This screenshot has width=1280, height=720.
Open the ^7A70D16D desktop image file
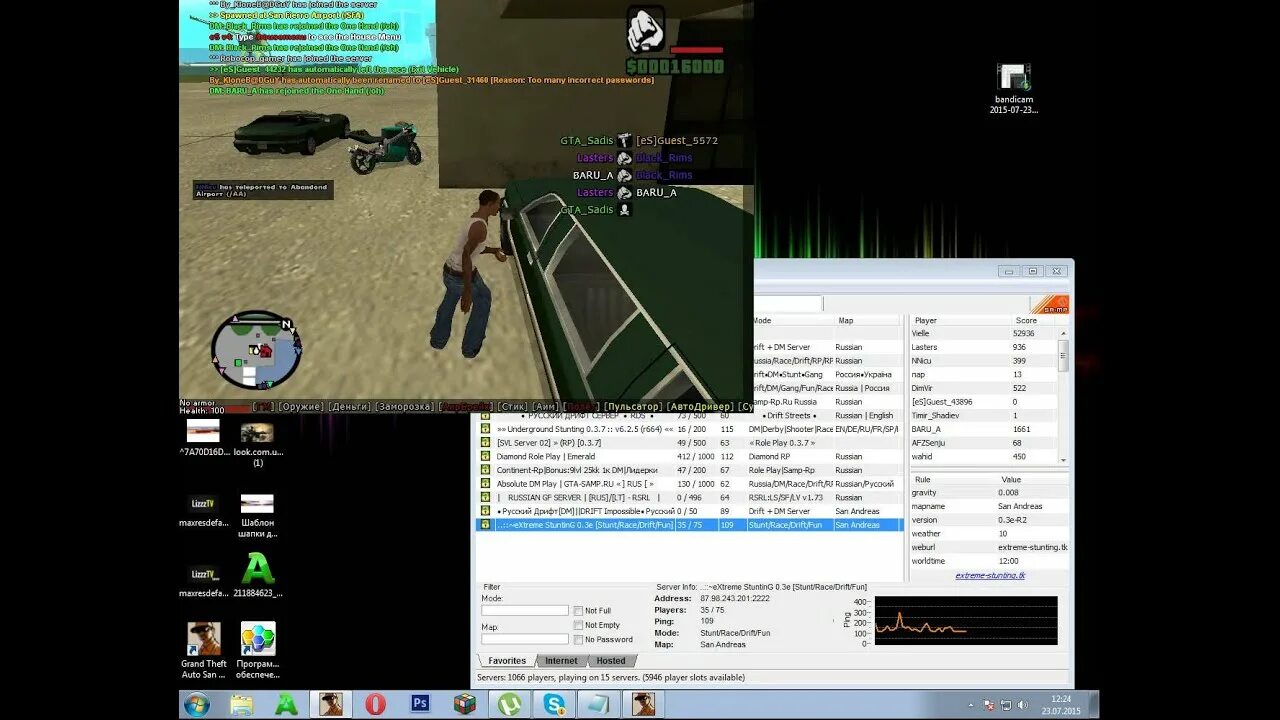tap(203, 439)
